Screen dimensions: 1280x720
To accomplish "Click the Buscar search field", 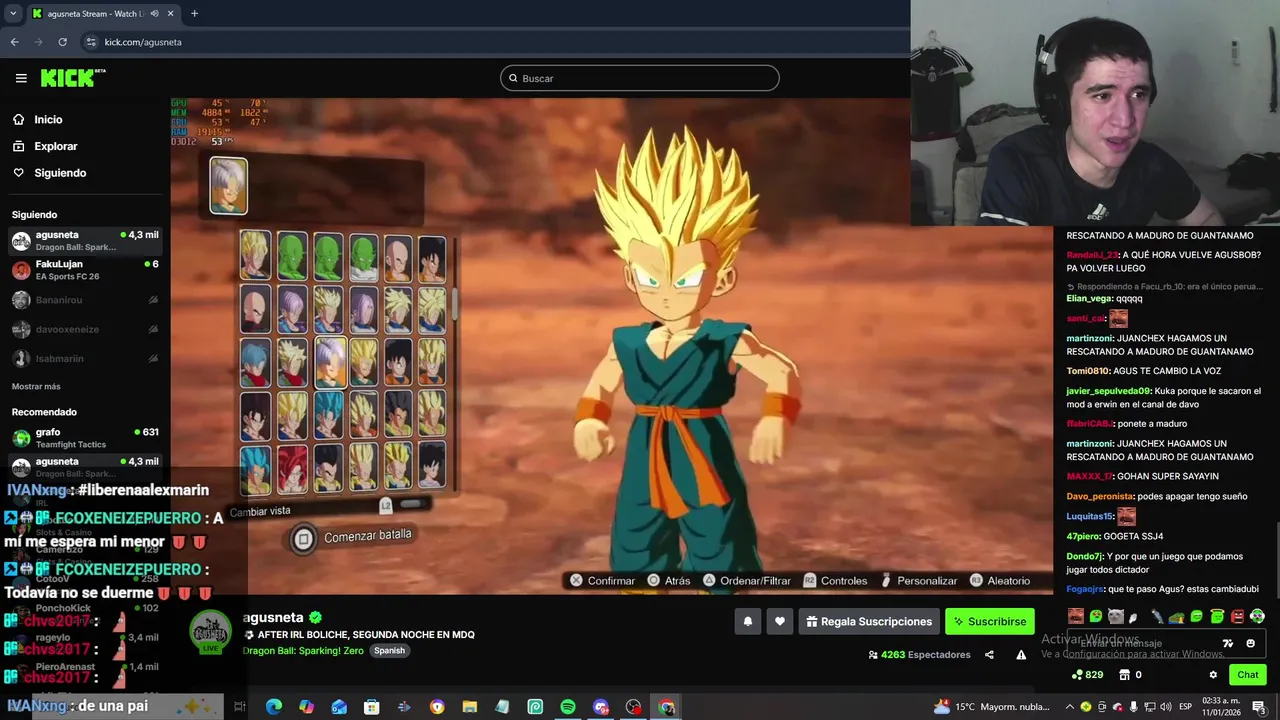I will pyautogui.click(x=640, y=78).
